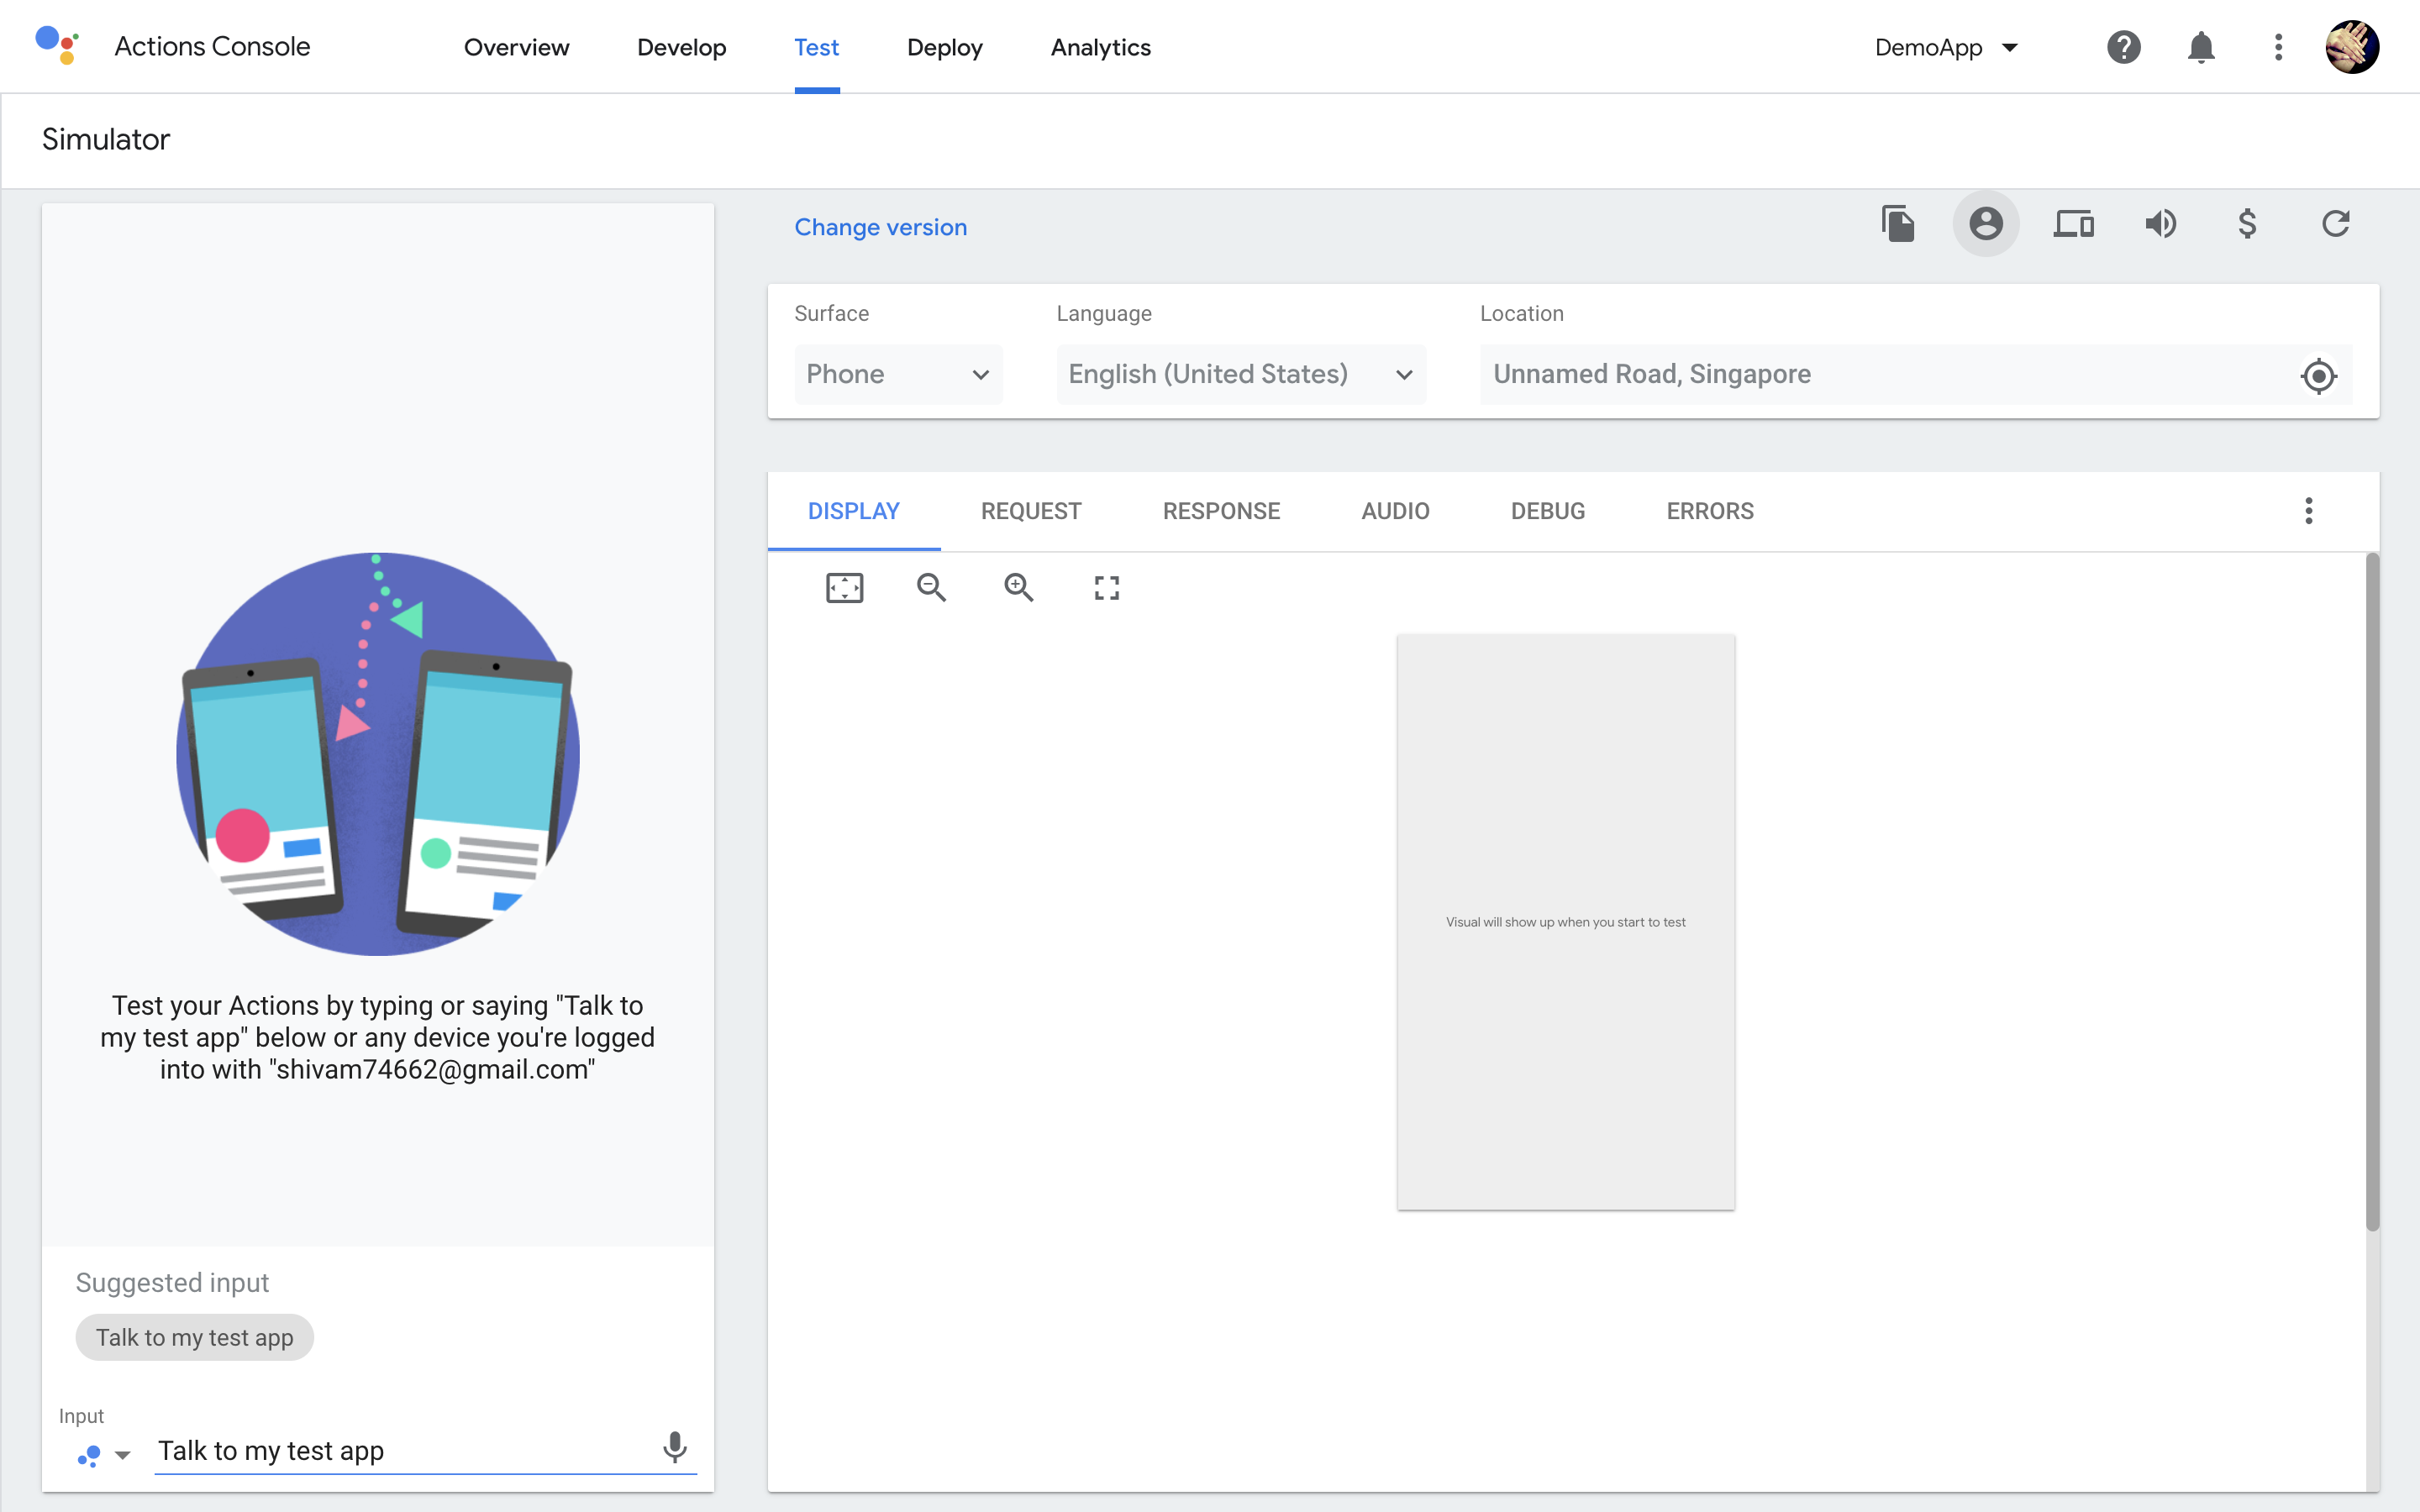Switch to the REQUEST tab
2420x1512 pixels.
[x=1031, y=511]
